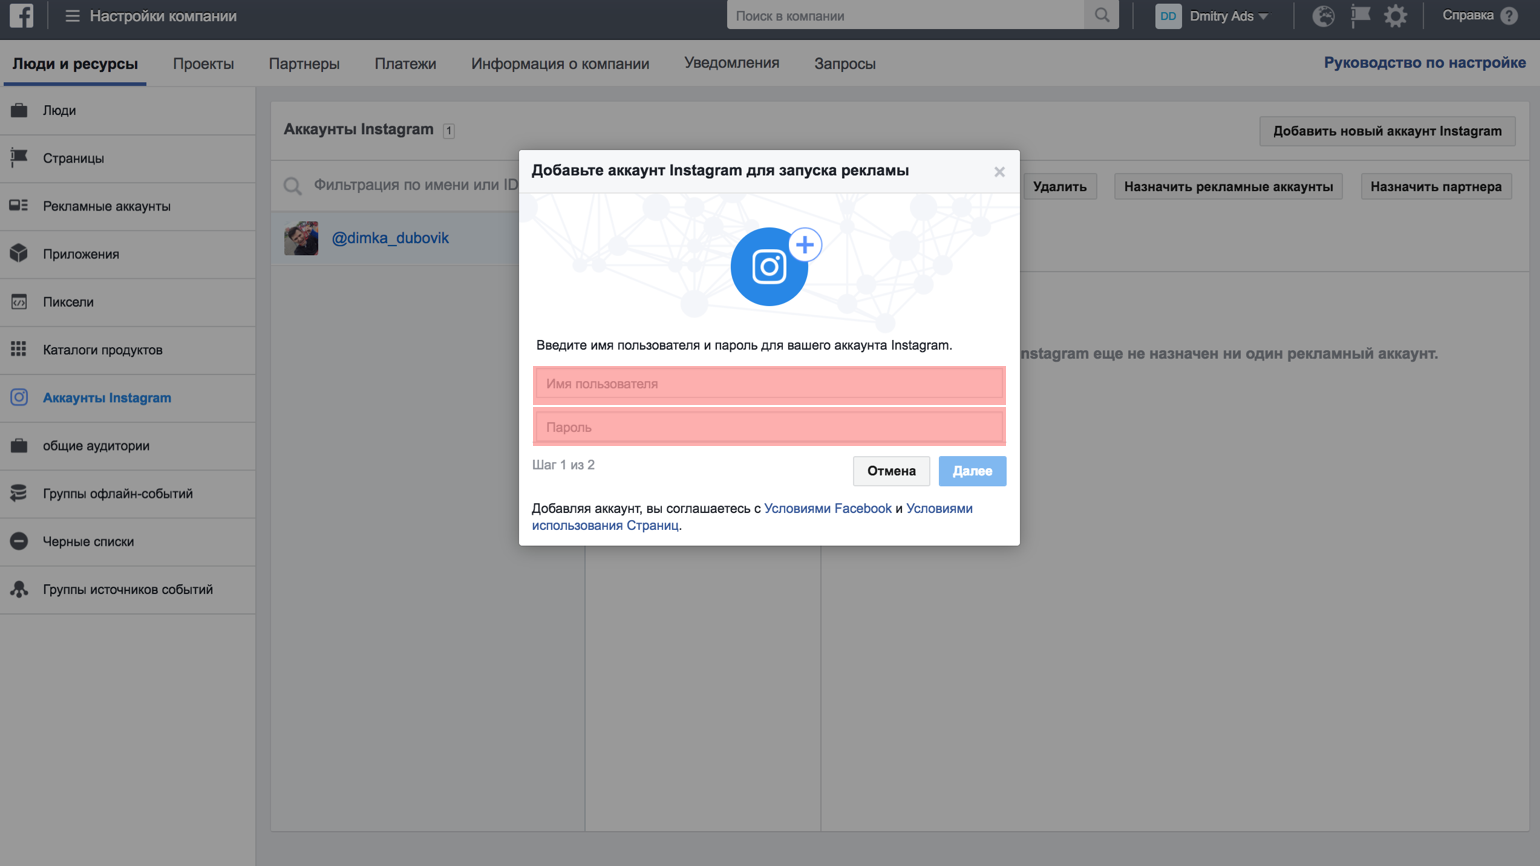Screen dimensions: 1540x866
Task: Click the Facebook logo icon
Action: 21,16
